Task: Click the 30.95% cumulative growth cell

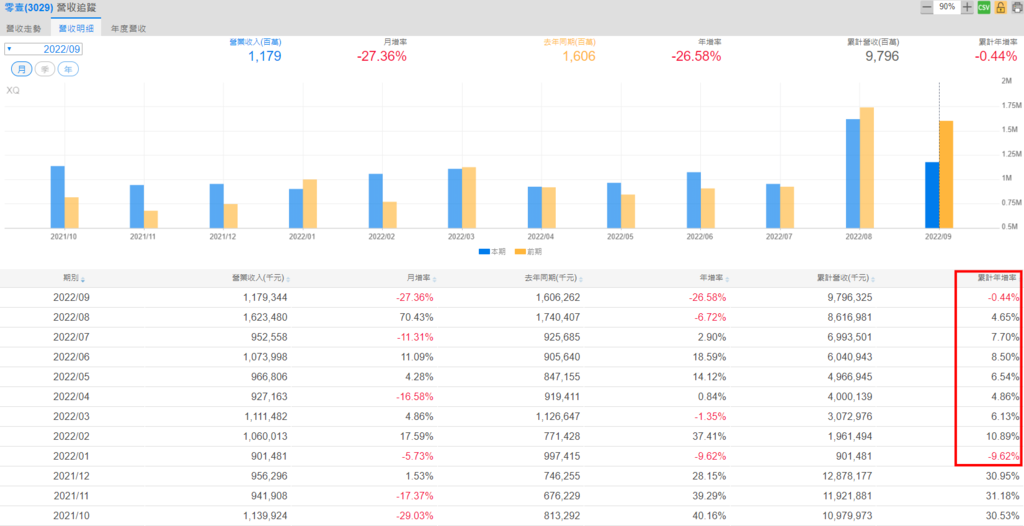Action: pyautogui.click(x=1003, y=476)
